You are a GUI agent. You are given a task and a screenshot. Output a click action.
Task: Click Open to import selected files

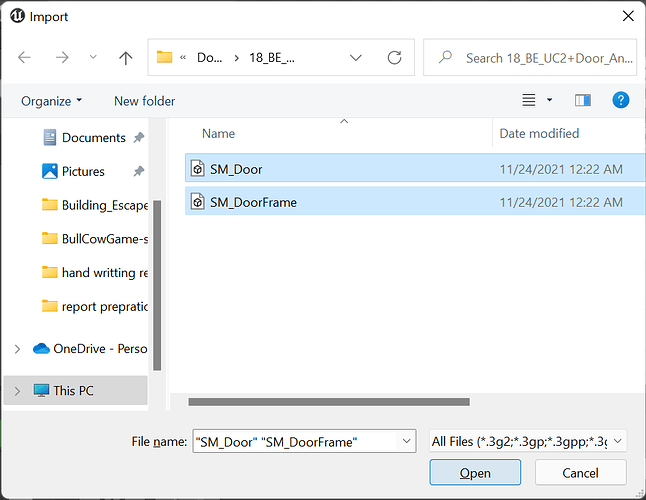click(475, 473)
